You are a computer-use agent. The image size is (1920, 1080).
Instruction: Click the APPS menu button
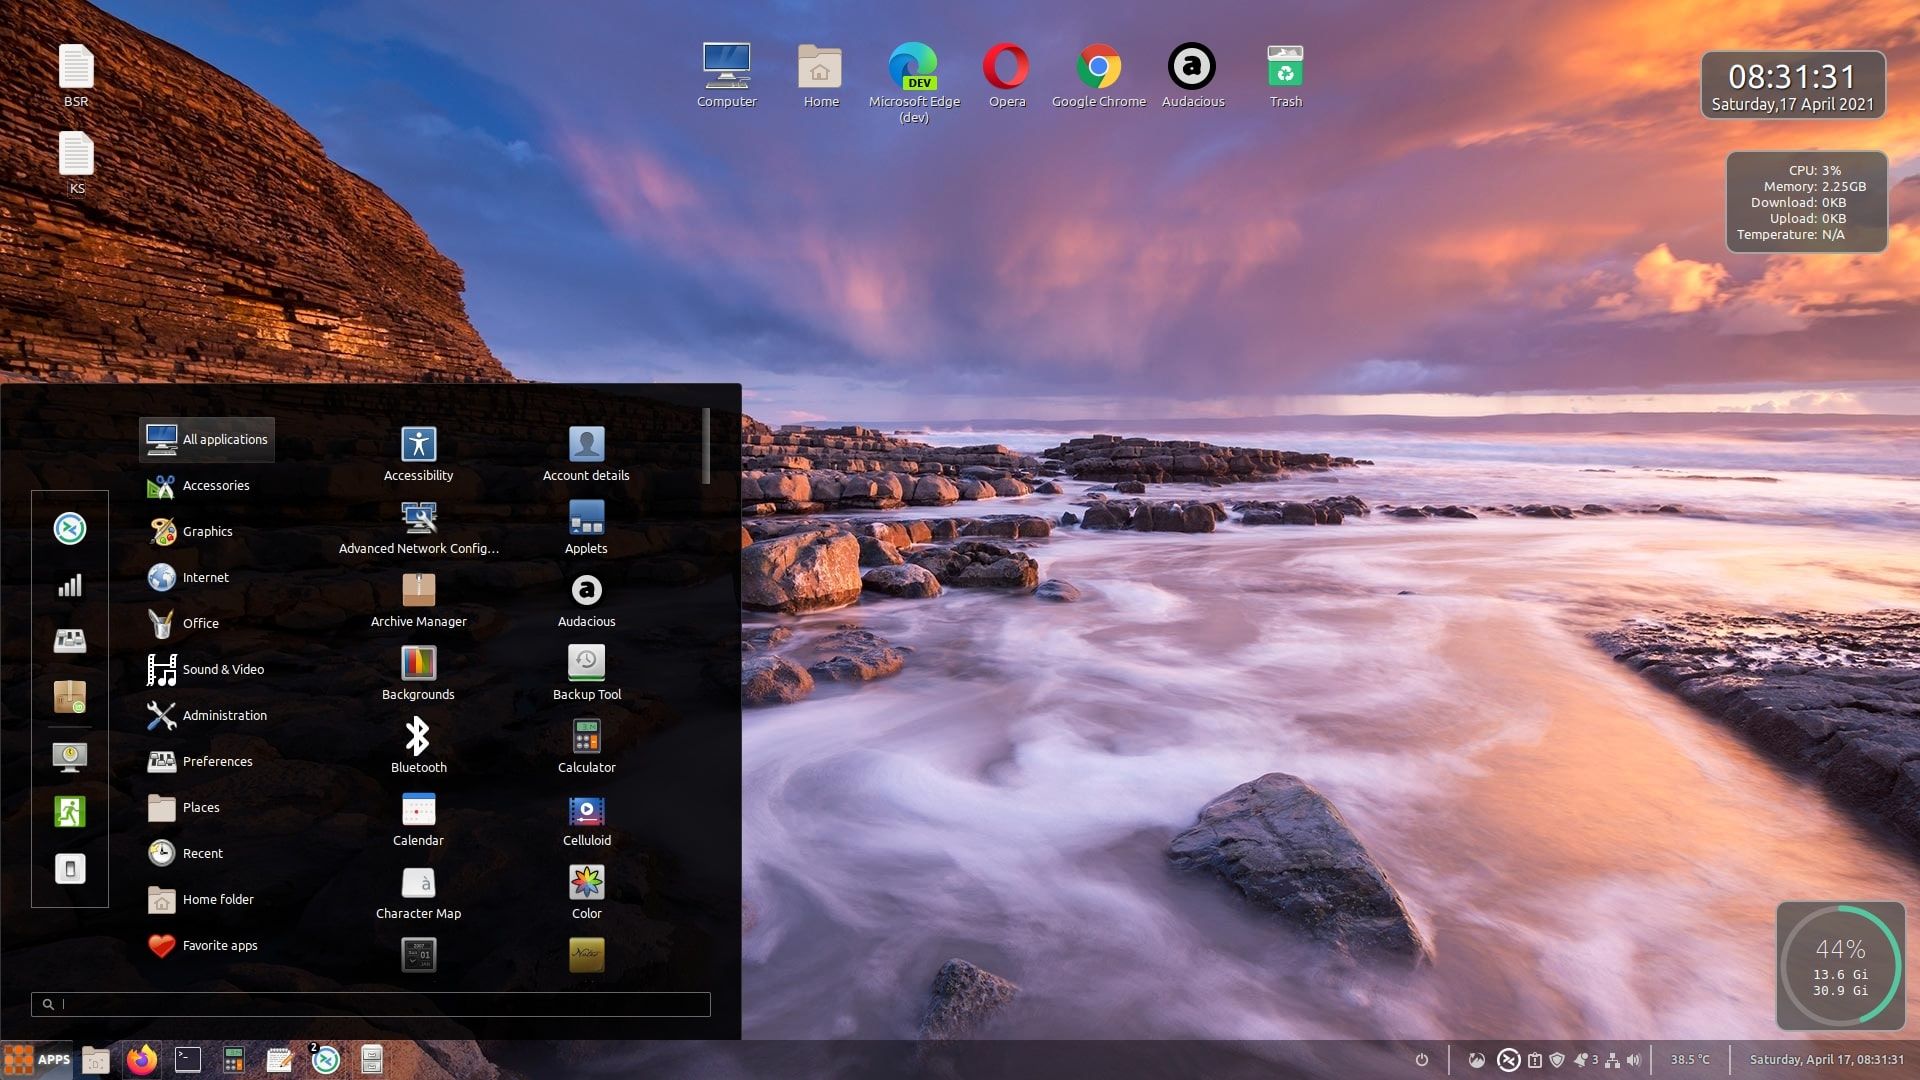(x=37, y=1060)
